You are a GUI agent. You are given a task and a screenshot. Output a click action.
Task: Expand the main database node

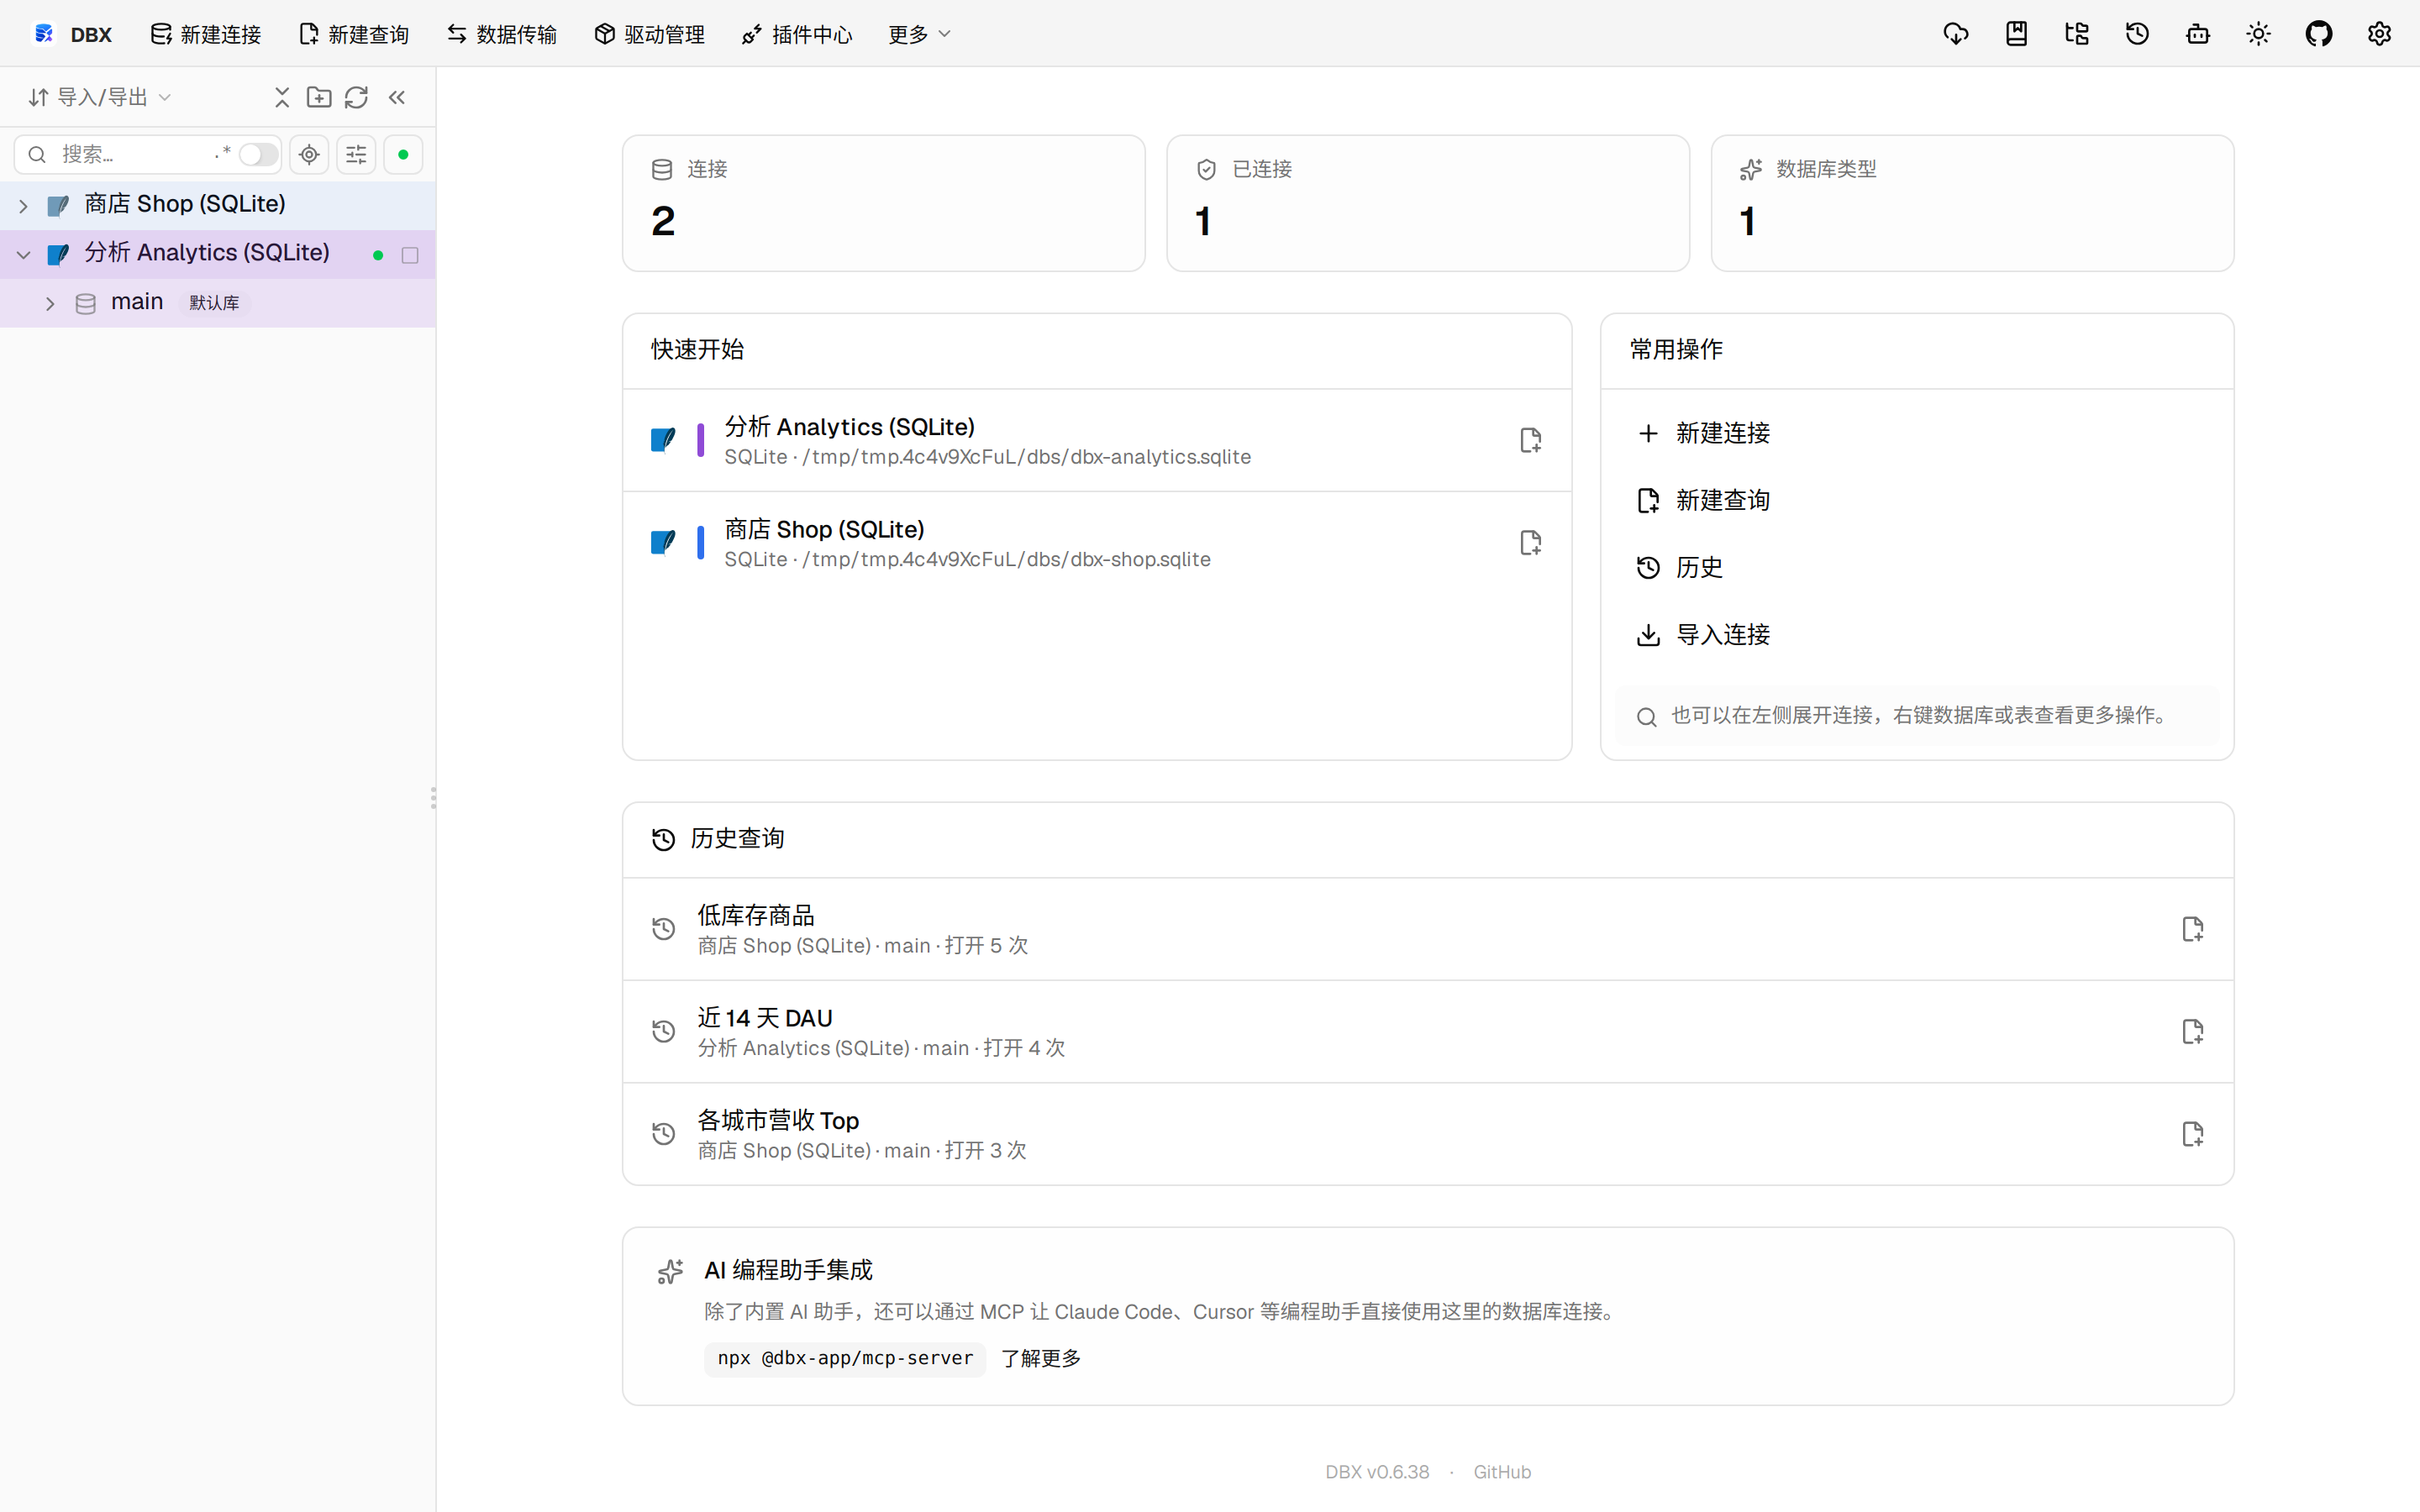click(x=50, y=303)
